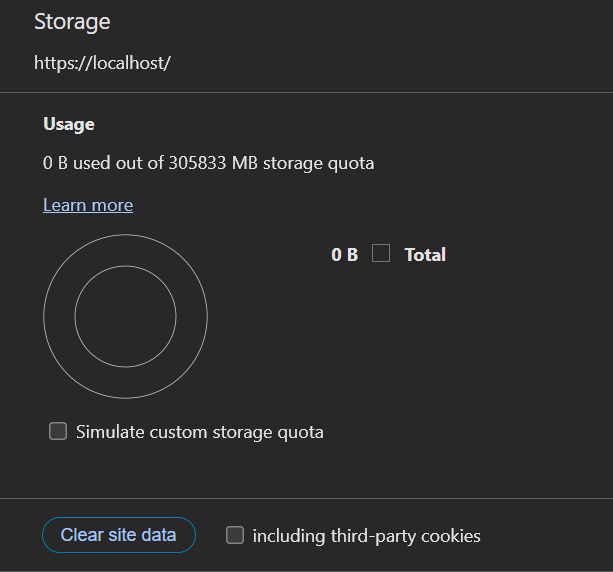Screen dimensions: 613x572
Task: Click the '0 B used' usage text
Action: (x=81, y=162)
